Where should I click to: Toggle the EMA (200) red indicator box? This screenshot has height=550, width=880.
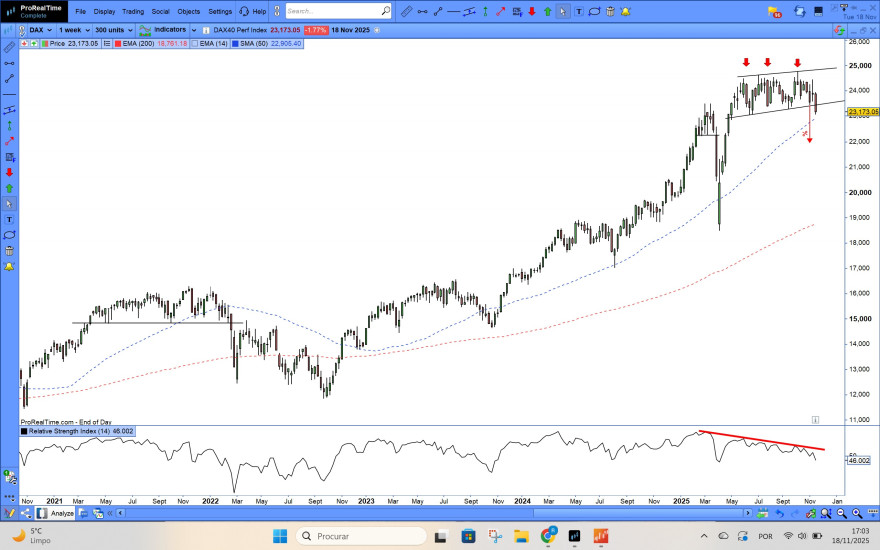coord(118,43)
